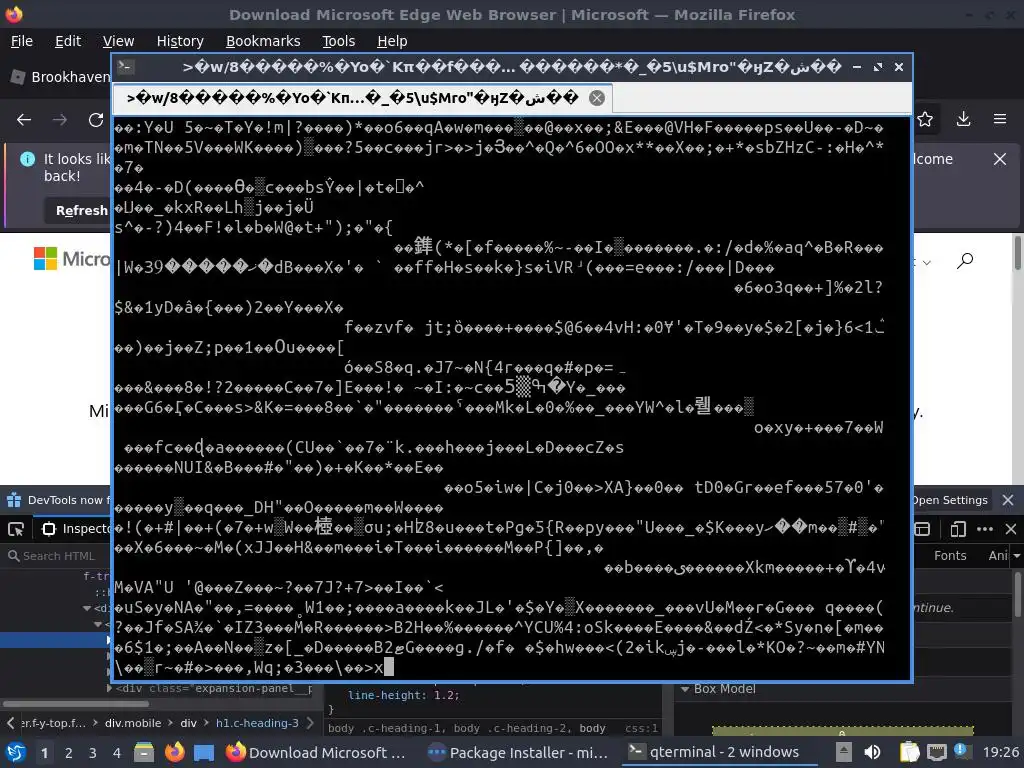Image resolution: width=1024 pixels, height=768 pixels.
Task: Switch to virtual desktop 4
Action: [x=117, y=753]
